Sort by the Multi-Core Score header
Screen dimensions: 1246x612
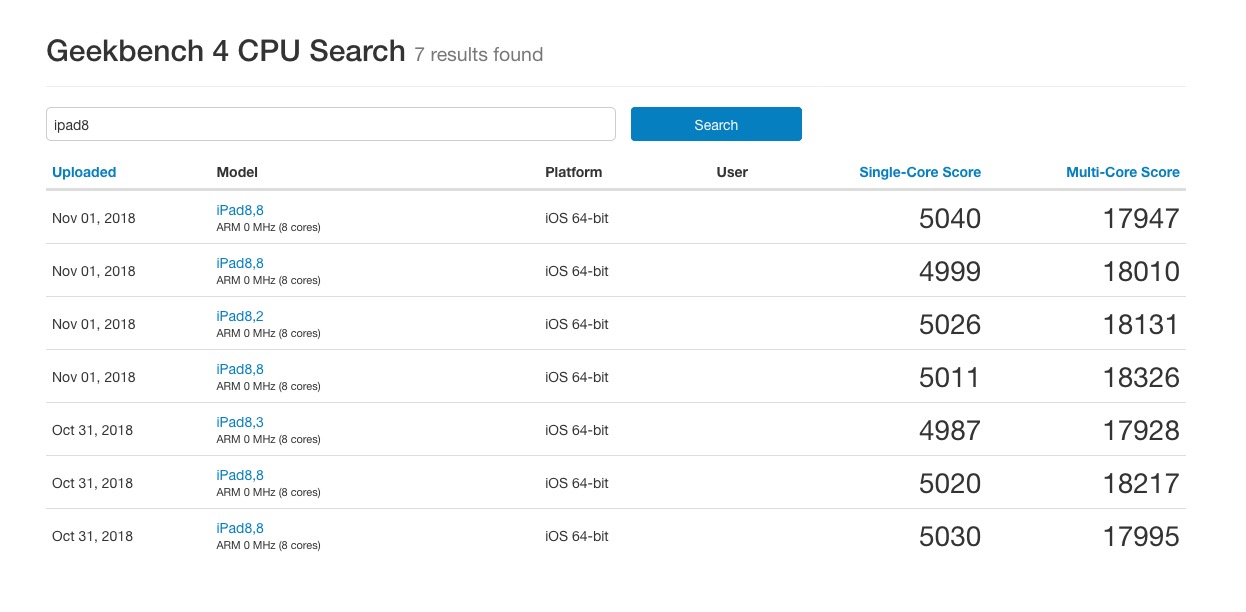point(1122,172)
